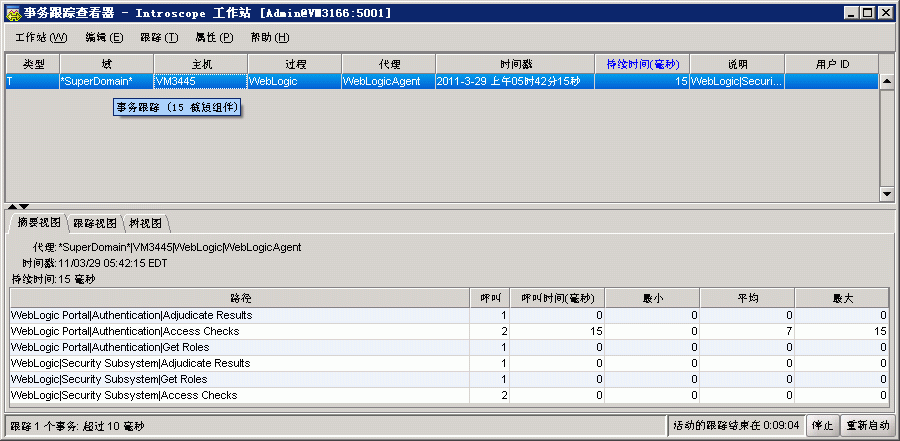Screen dimensions: 900x441
Task: Sort by the 主机 column header
Action: point(201,64)
